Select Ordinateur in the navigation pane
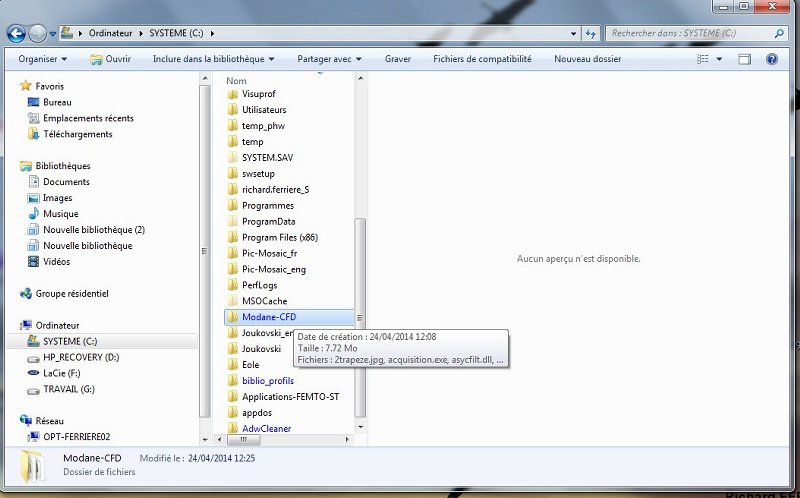The height and width of the screenshot is (498, 800). [57, 325]
